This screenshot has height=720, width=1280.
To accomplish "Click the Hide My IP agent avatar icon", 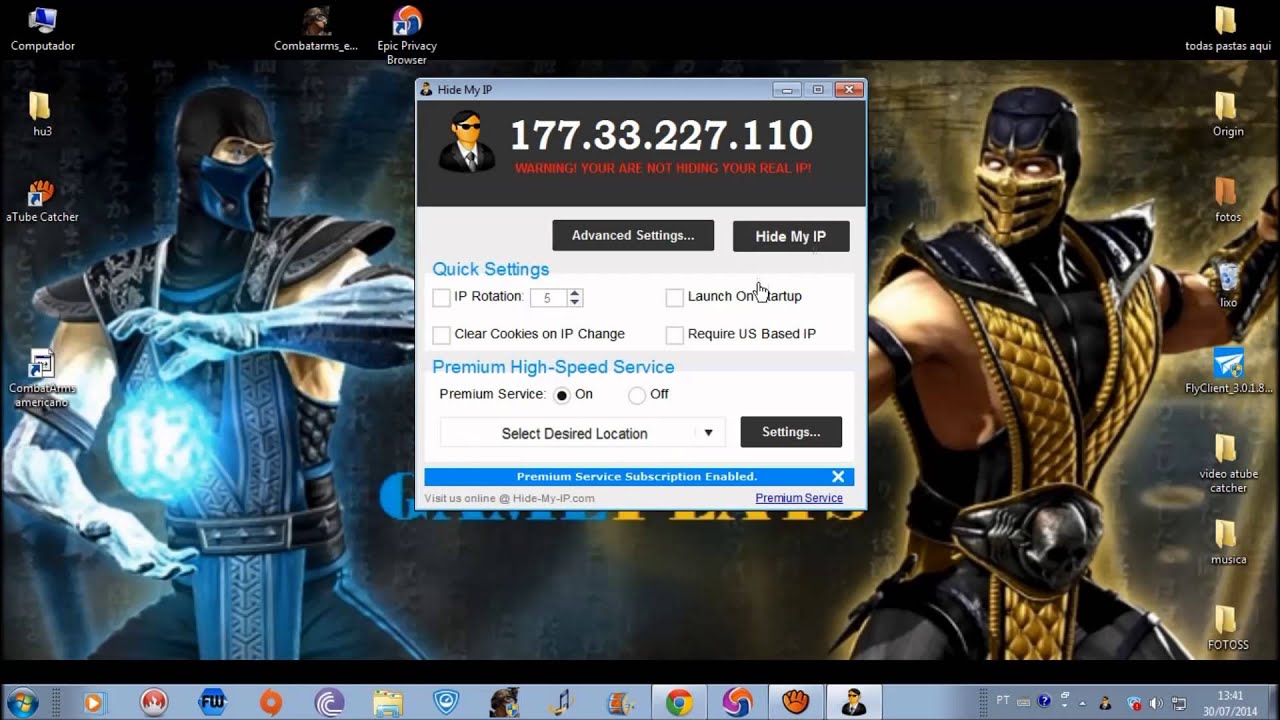I will coord(467,141).
